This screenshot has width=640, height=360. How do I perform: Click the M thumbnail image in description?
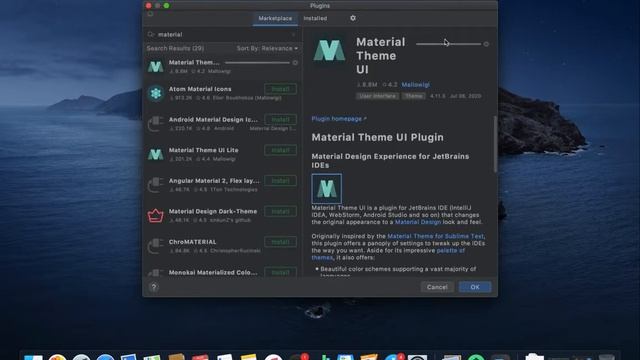327,189
